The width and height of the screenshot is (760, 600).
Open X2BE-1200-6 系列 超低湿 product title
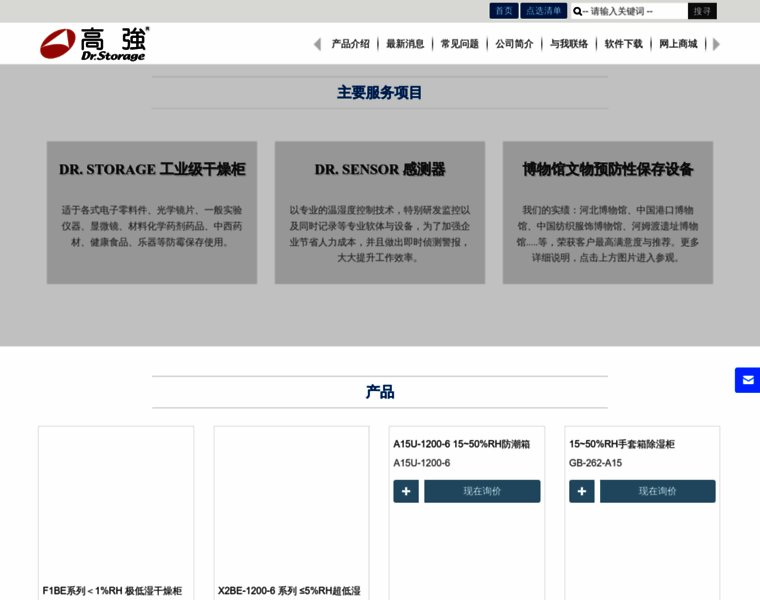289,591
